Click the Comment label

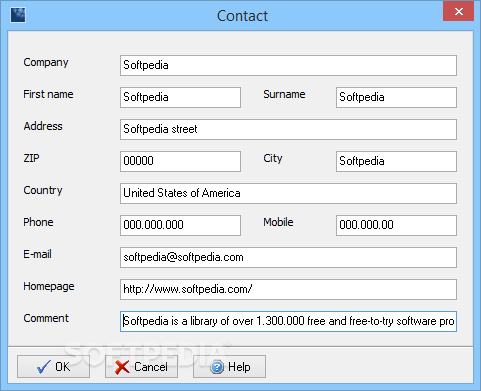[46, 318]
